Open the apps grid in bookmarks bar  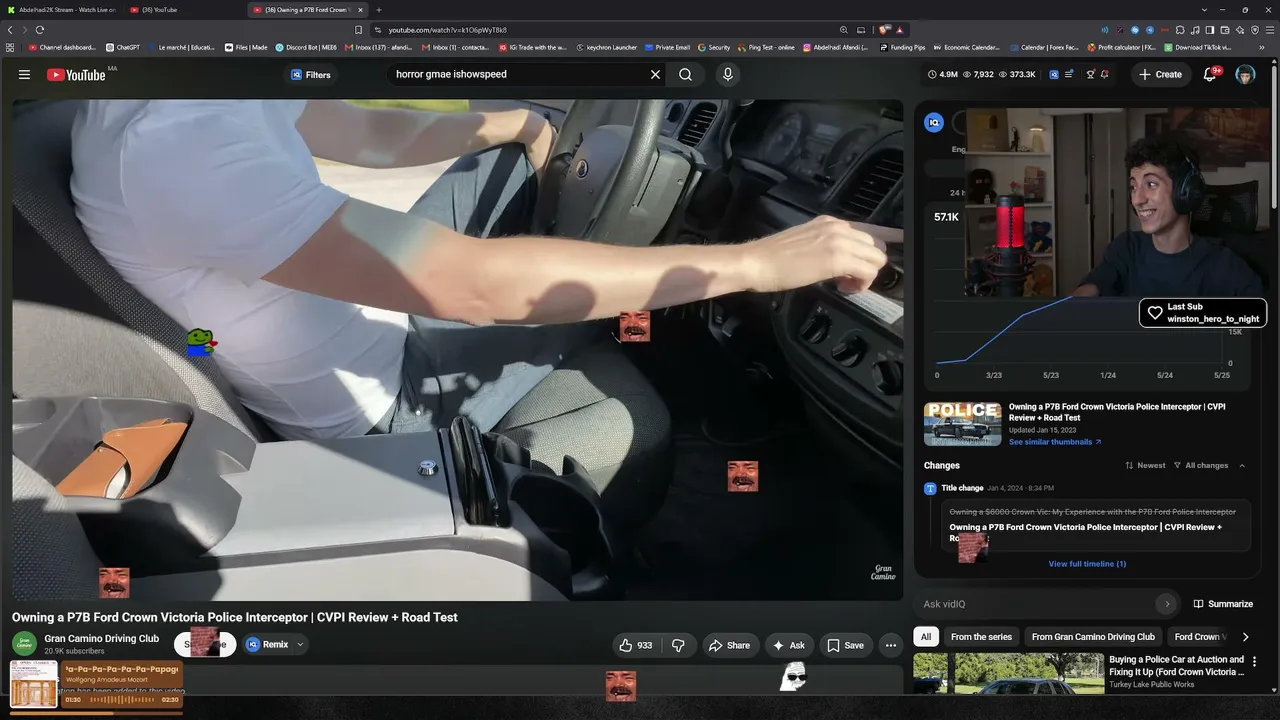click(10, 47)
